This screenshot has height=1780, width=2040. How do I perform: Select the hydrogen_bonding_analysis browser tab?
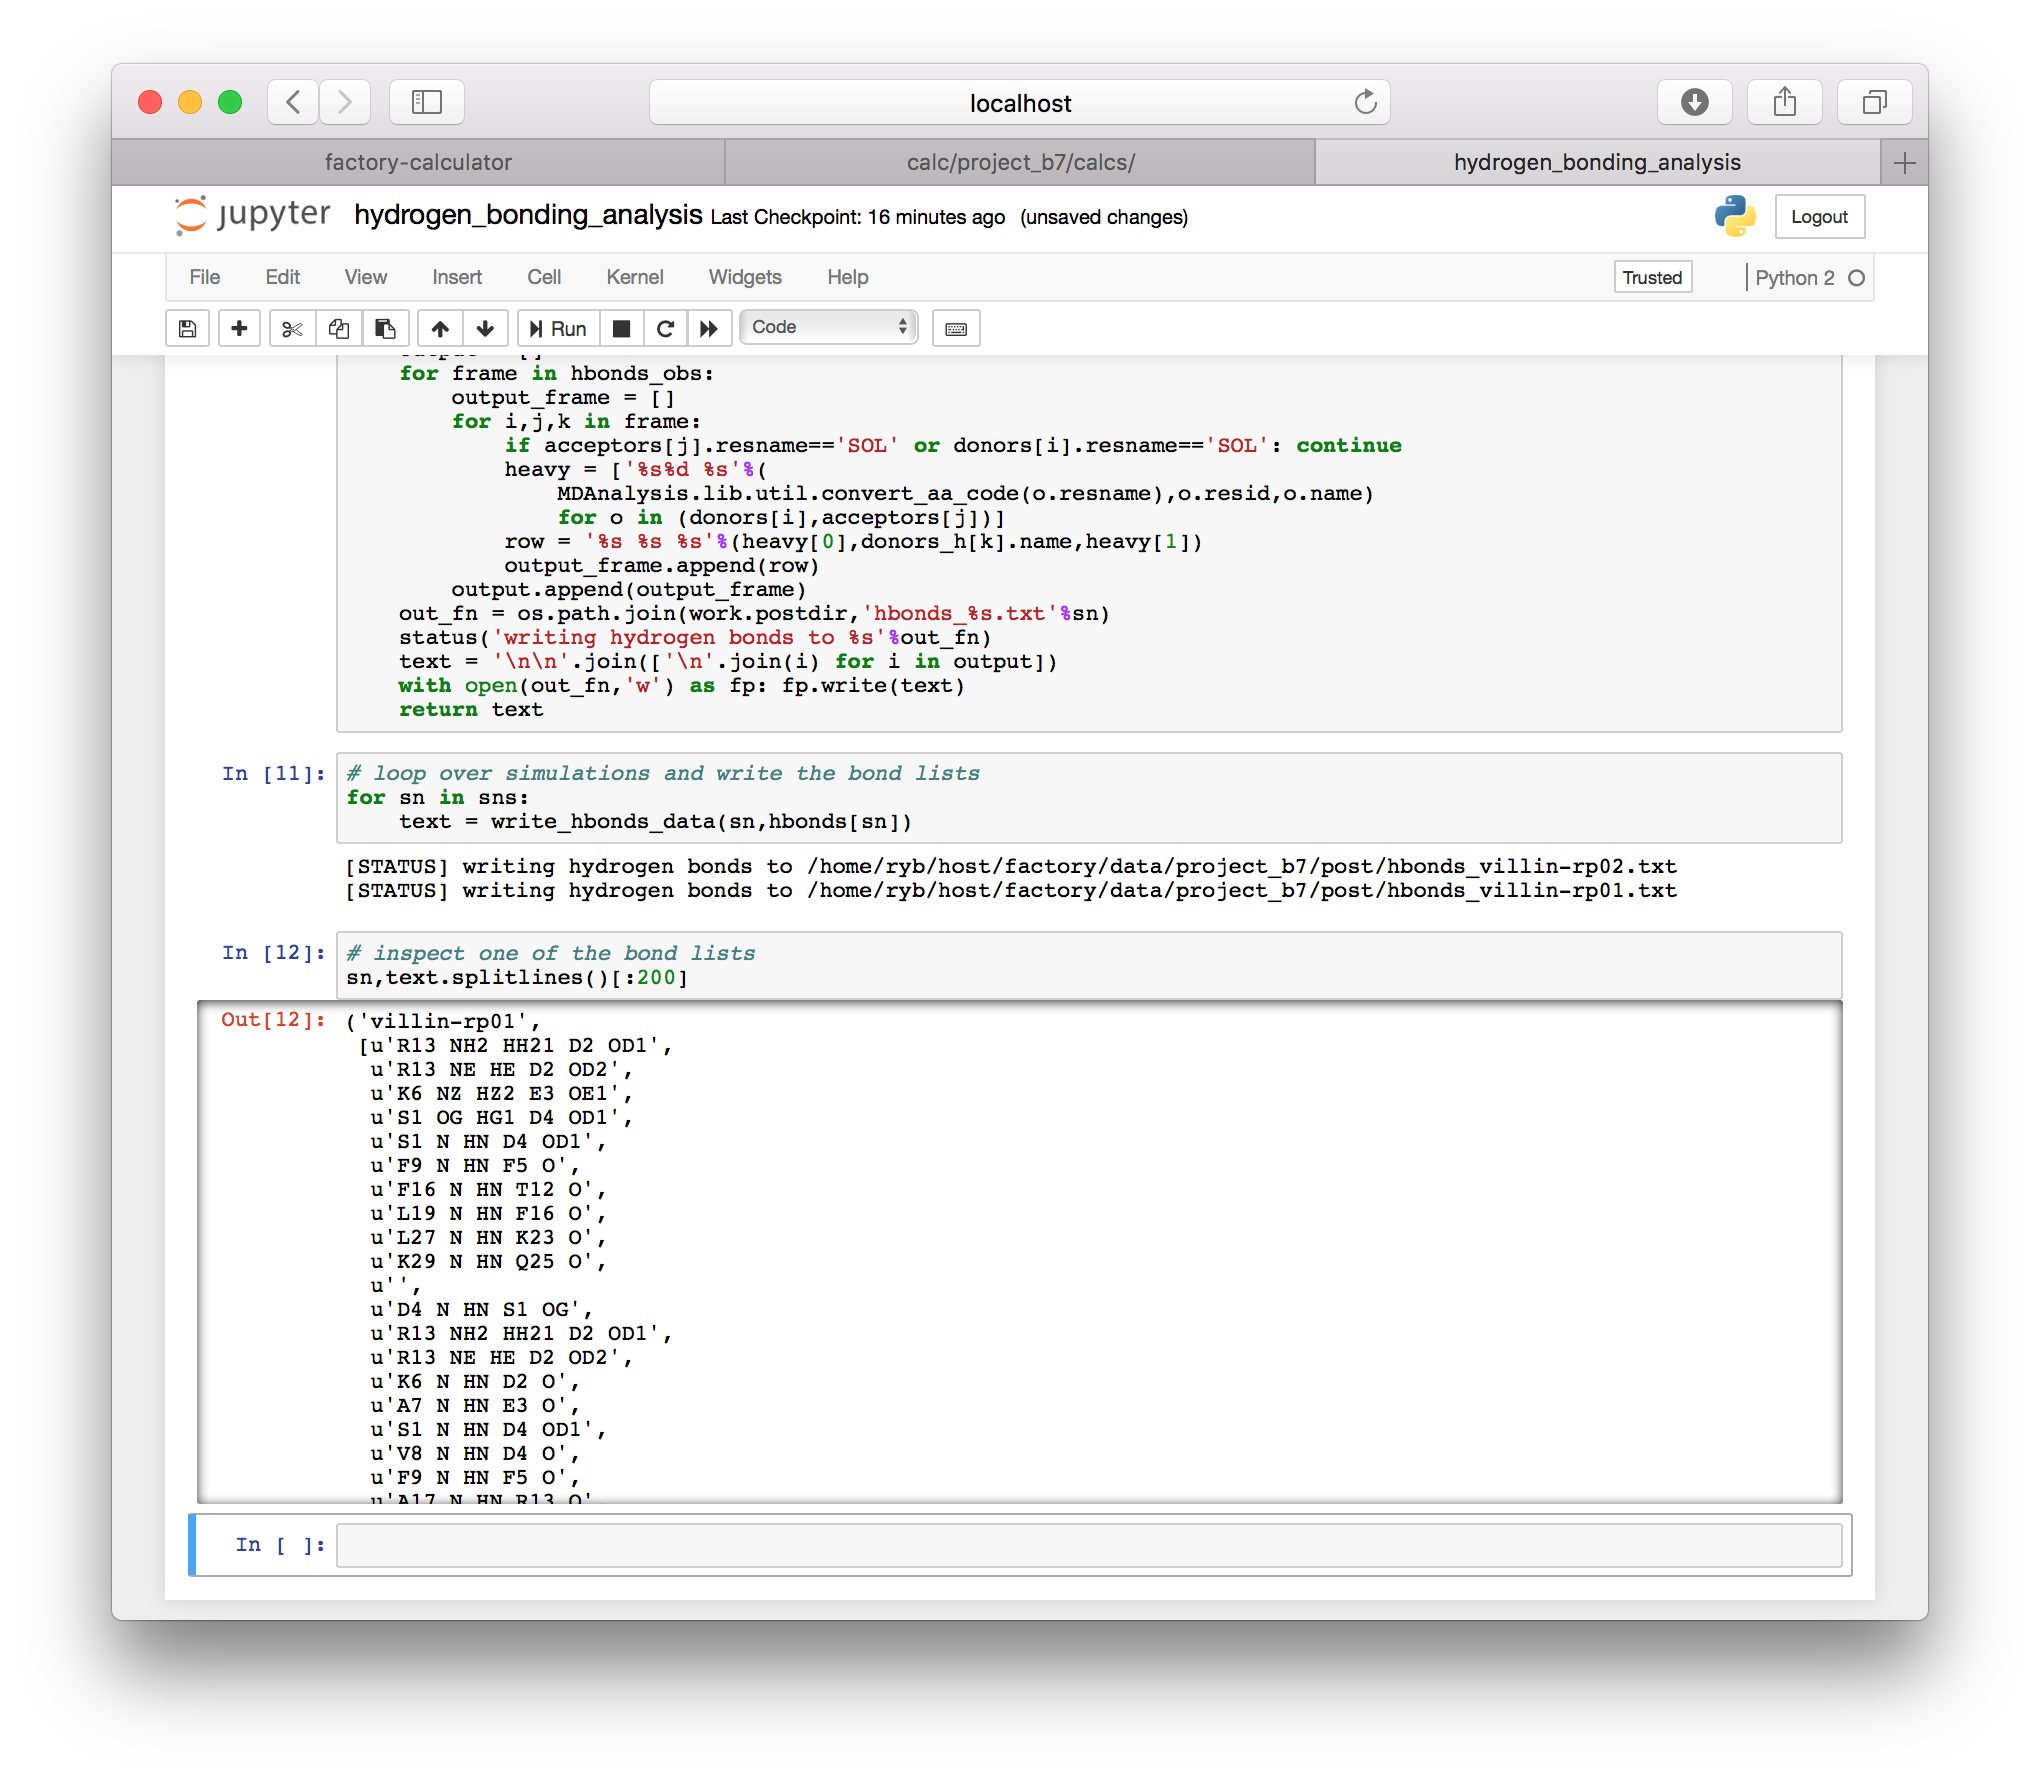tap(1597, 162)
